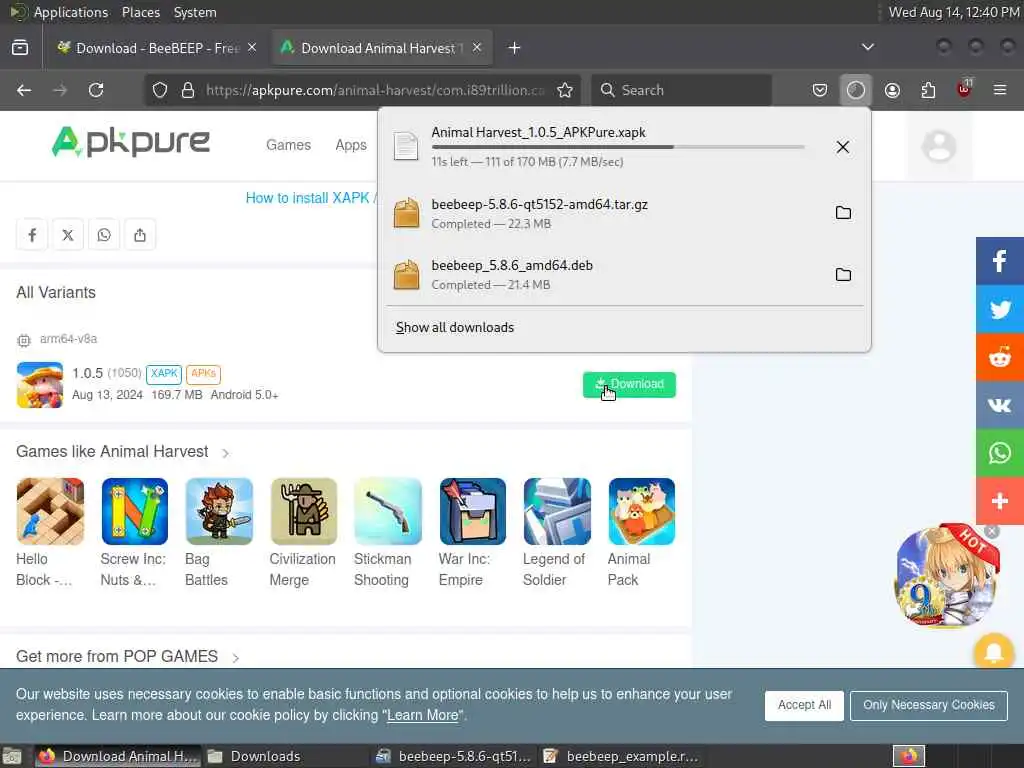This screenshot has height=768, width=1024.
Task: Reload the current page
Action: point(96,90)
